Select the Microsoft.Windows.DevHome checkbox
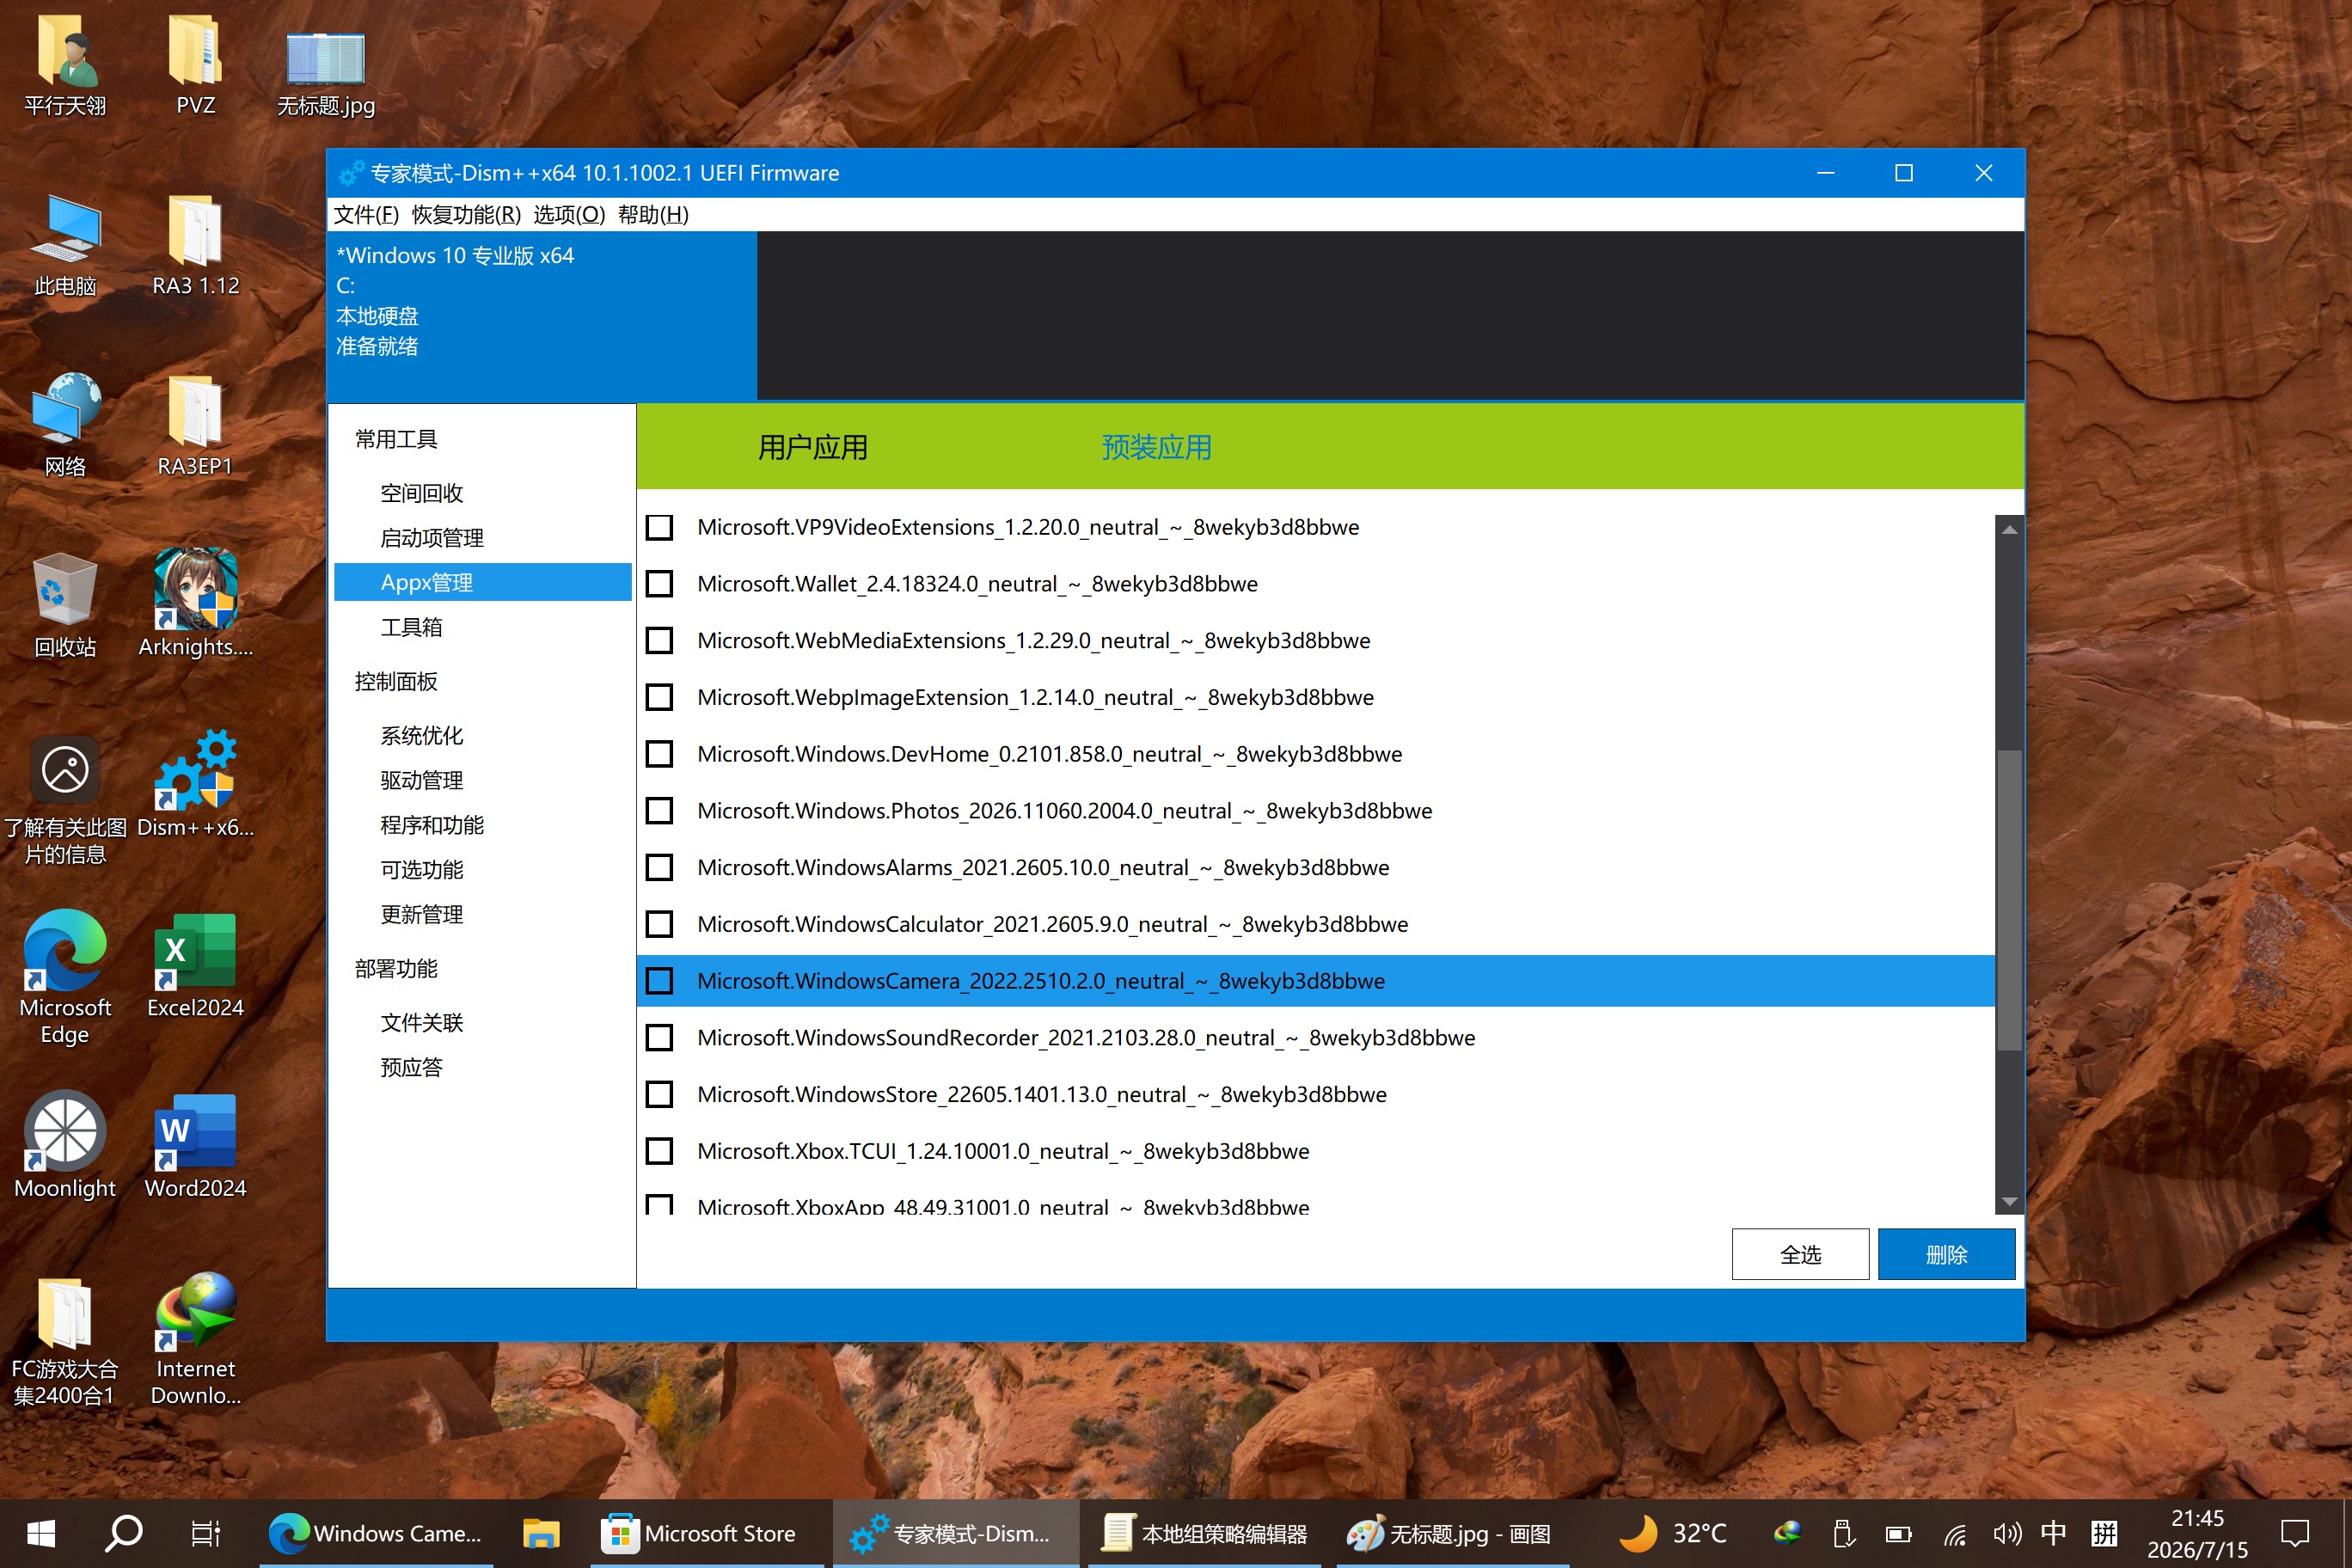This screenshot has width=2352, height=1568. pos(659,754)
